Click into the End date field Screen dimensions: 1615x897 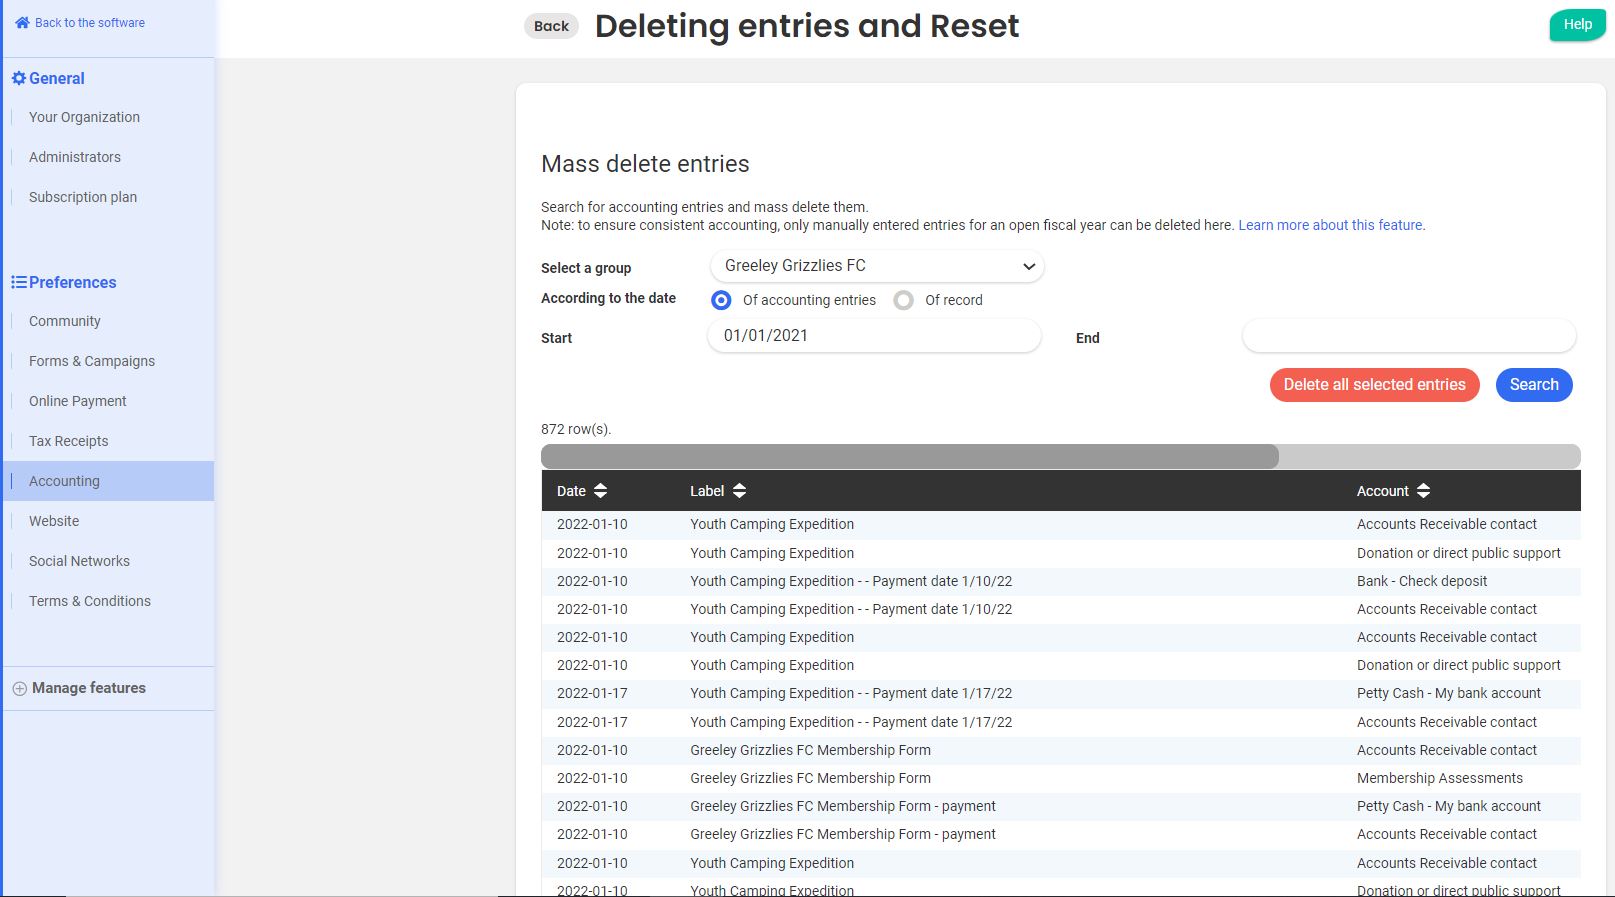(x=1408, y=337)
